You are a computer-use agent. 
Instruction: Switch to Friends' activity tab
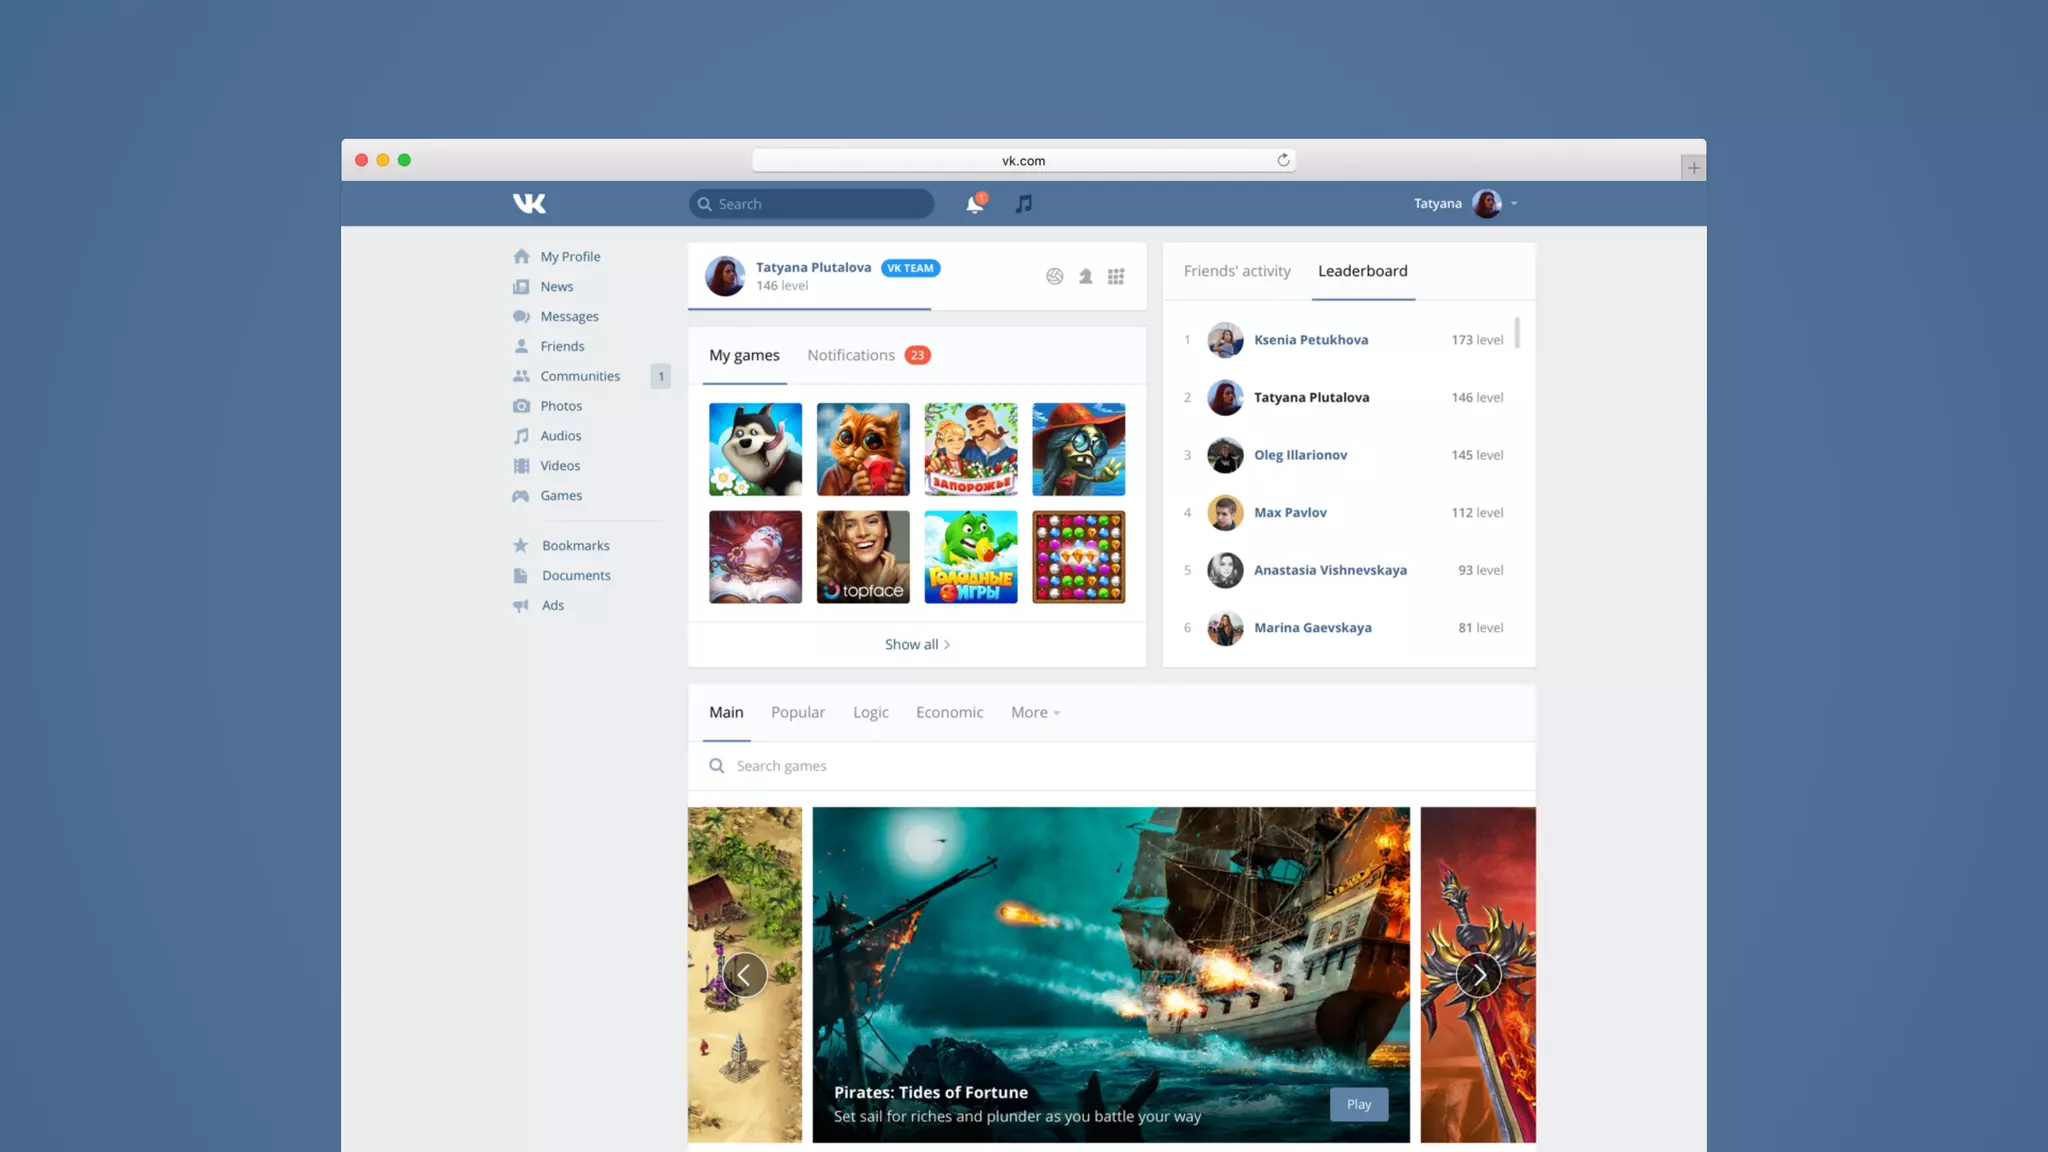(1237, 271)
